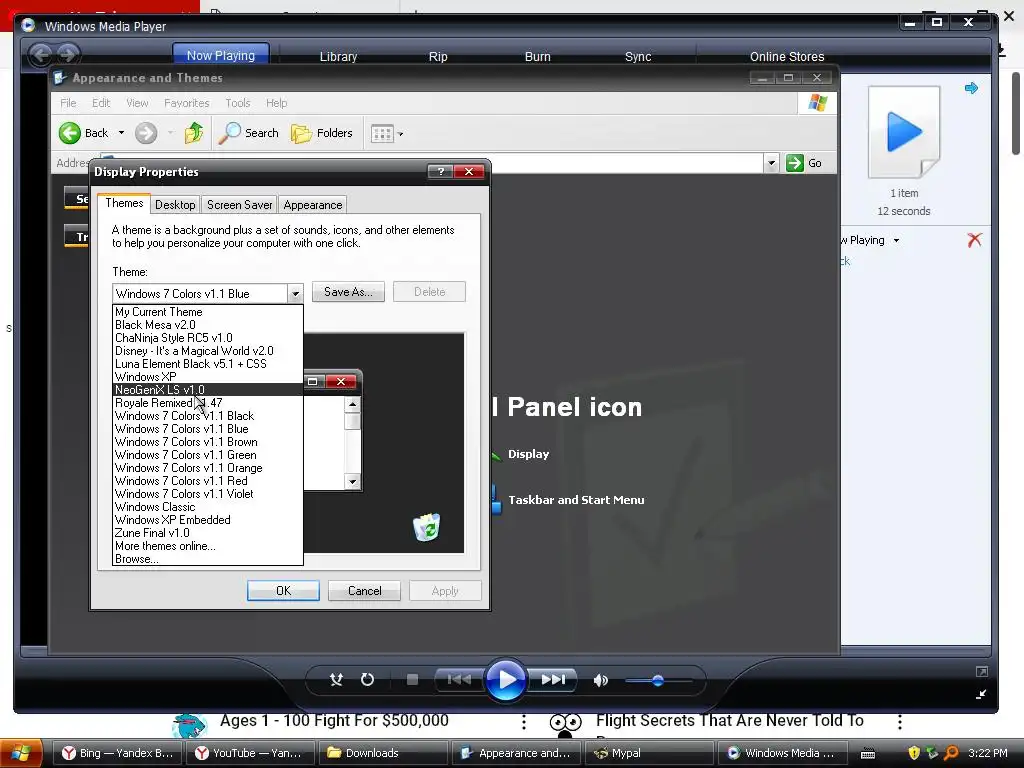
Task: Click the Theme combo box dropdown arrow
Action: 295,294
